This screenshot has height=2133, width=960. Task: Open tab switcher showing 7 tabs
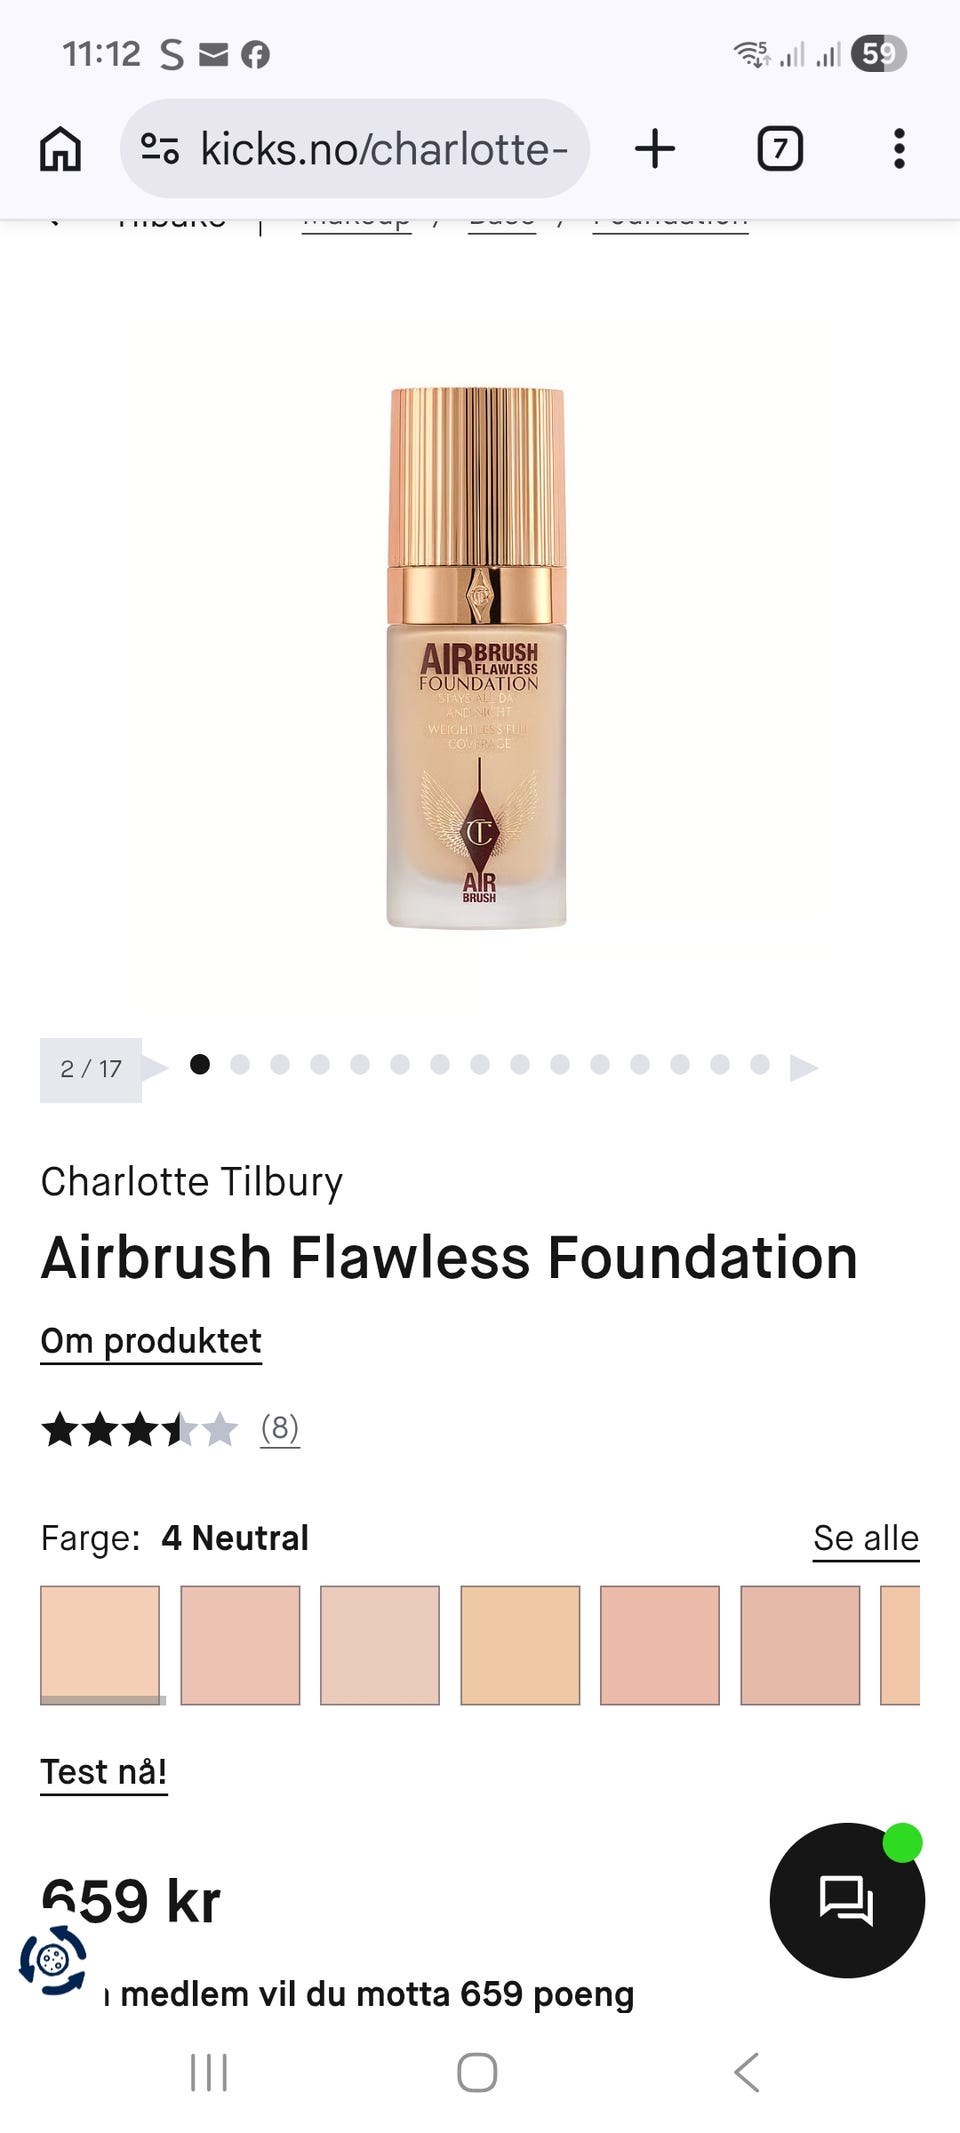coord(780,149)
